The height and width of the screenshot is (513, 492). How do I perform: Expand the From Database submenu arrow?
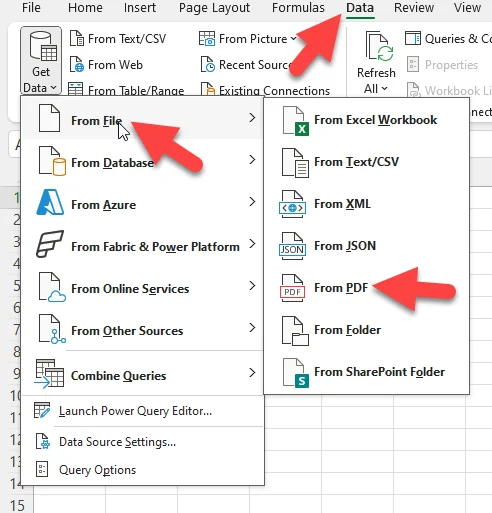pyautogui.click(x=252, y=160)
